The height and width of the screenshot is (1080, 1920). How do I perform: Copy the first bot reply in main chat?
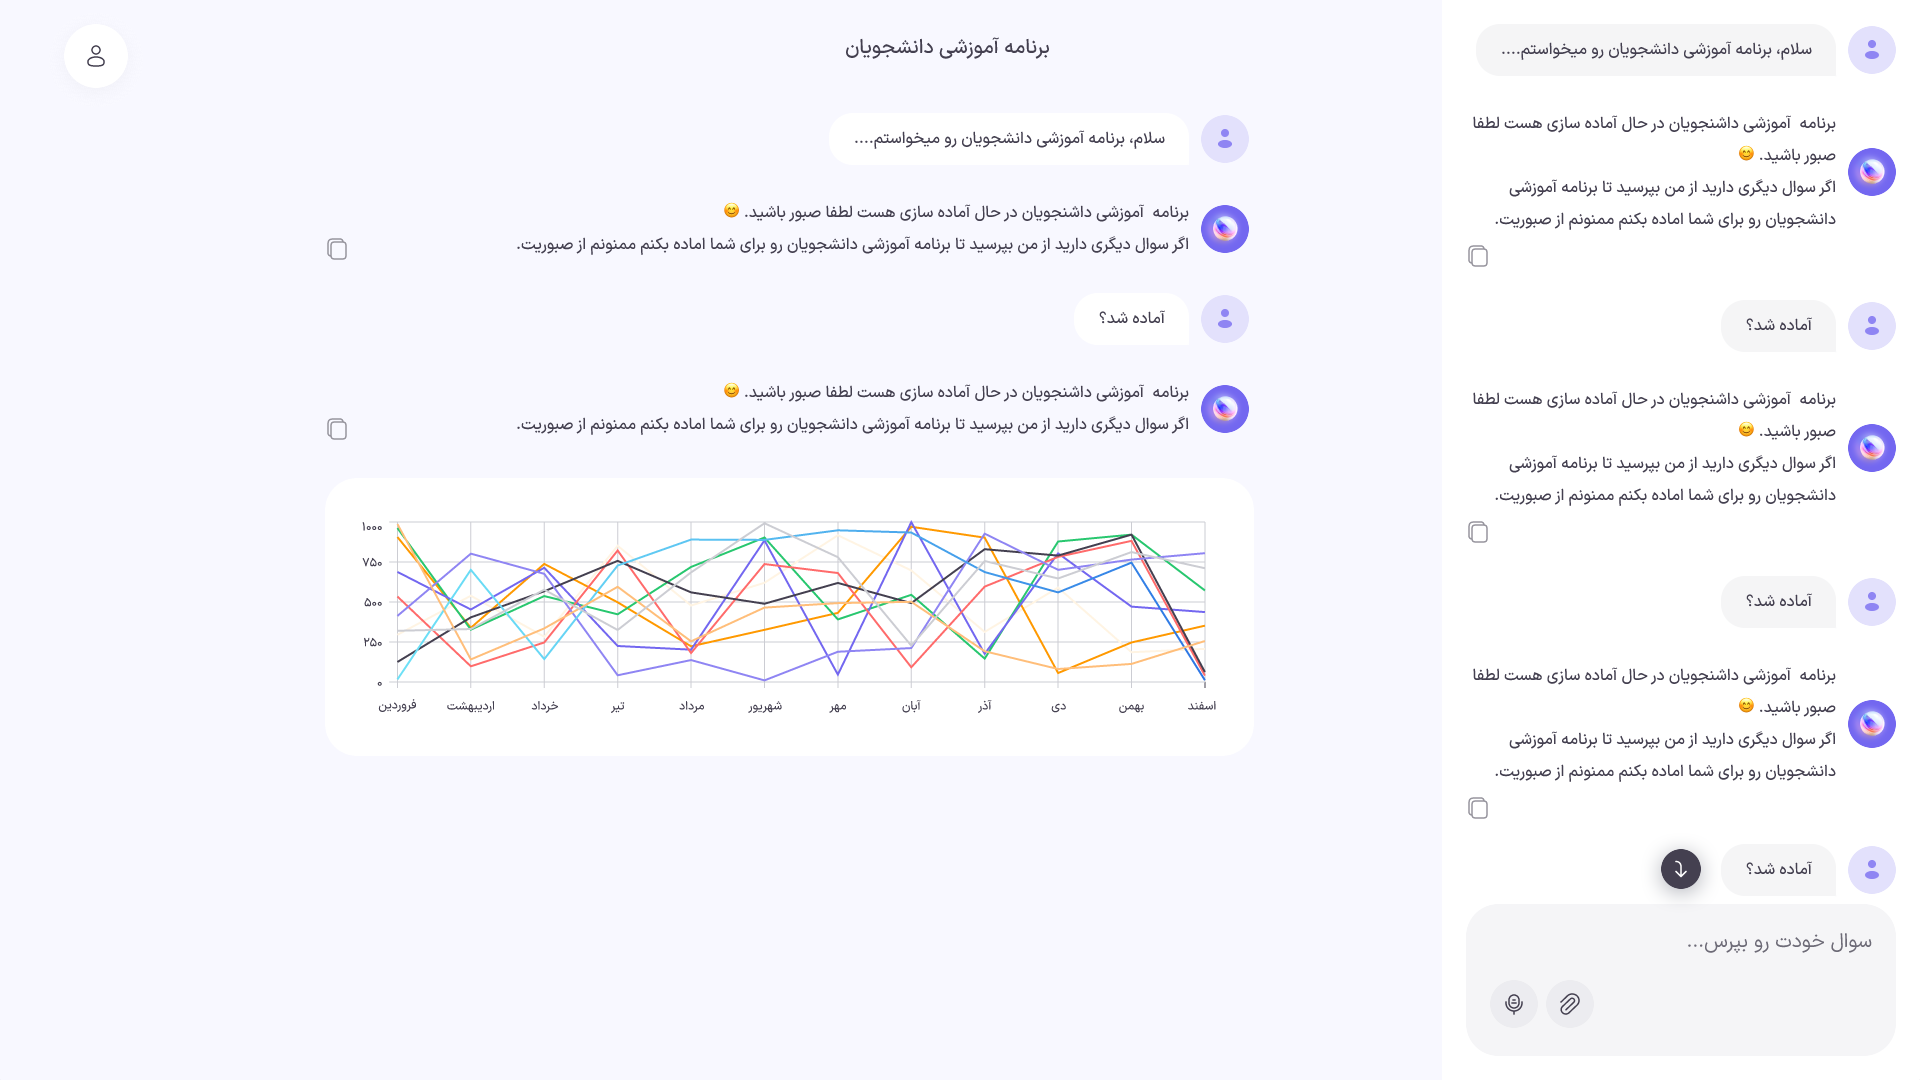pyautogui.click(x=337, y=249)
